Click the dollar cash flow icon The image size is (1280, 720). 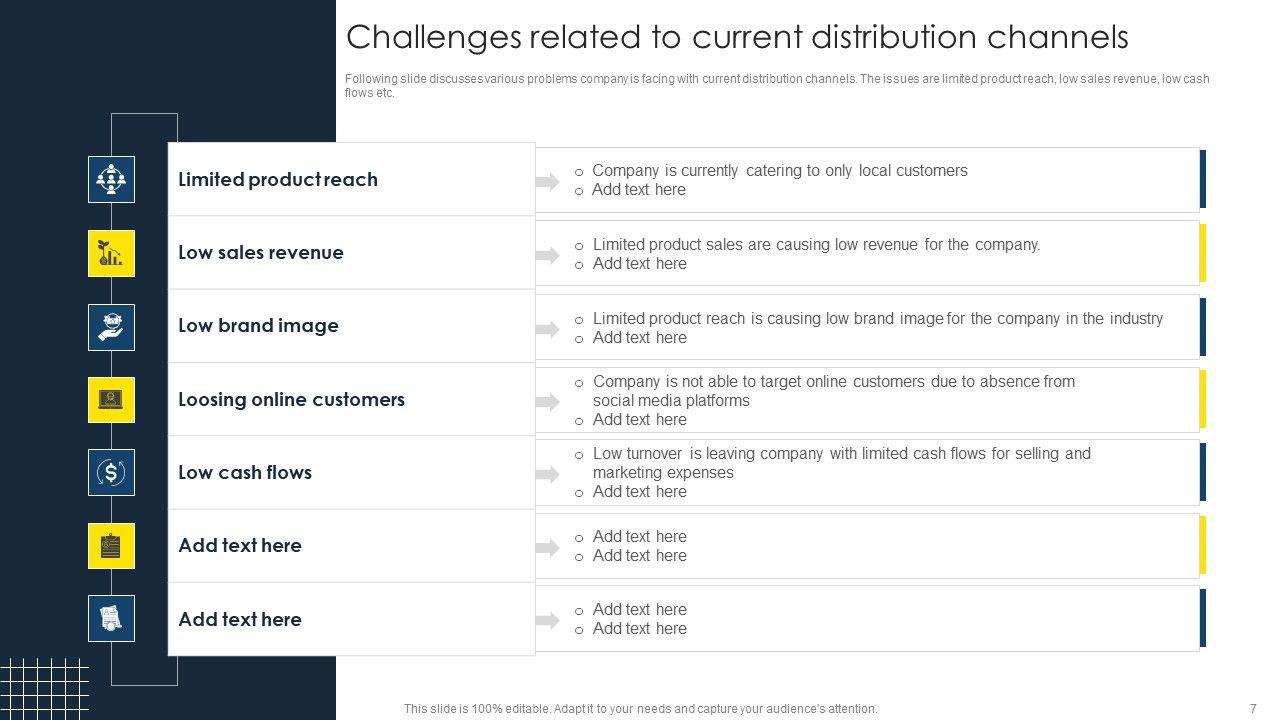coord(111,472)
